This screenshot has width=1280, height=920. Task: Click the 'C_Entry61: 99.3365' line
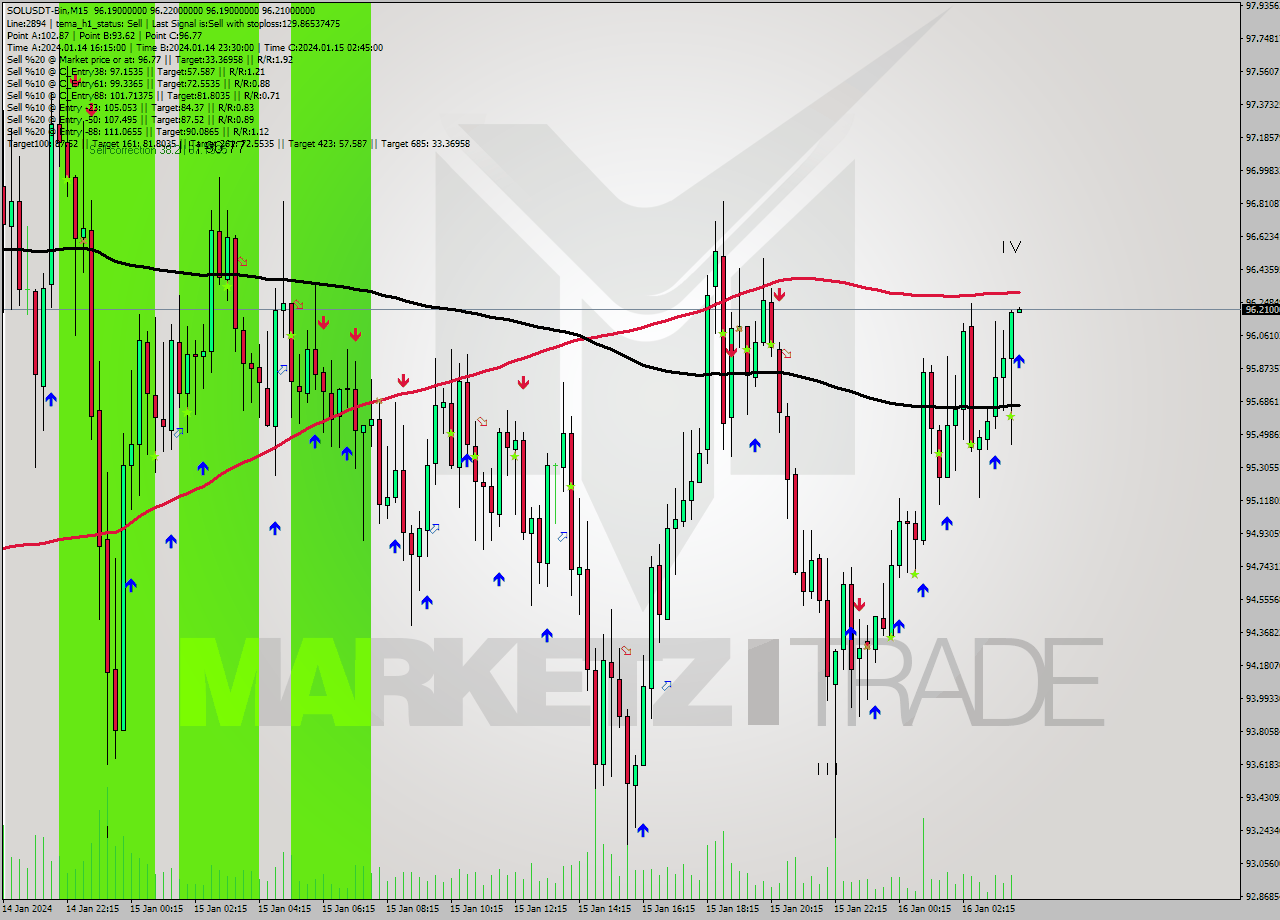pyautogui.click(x=138, y=83)
